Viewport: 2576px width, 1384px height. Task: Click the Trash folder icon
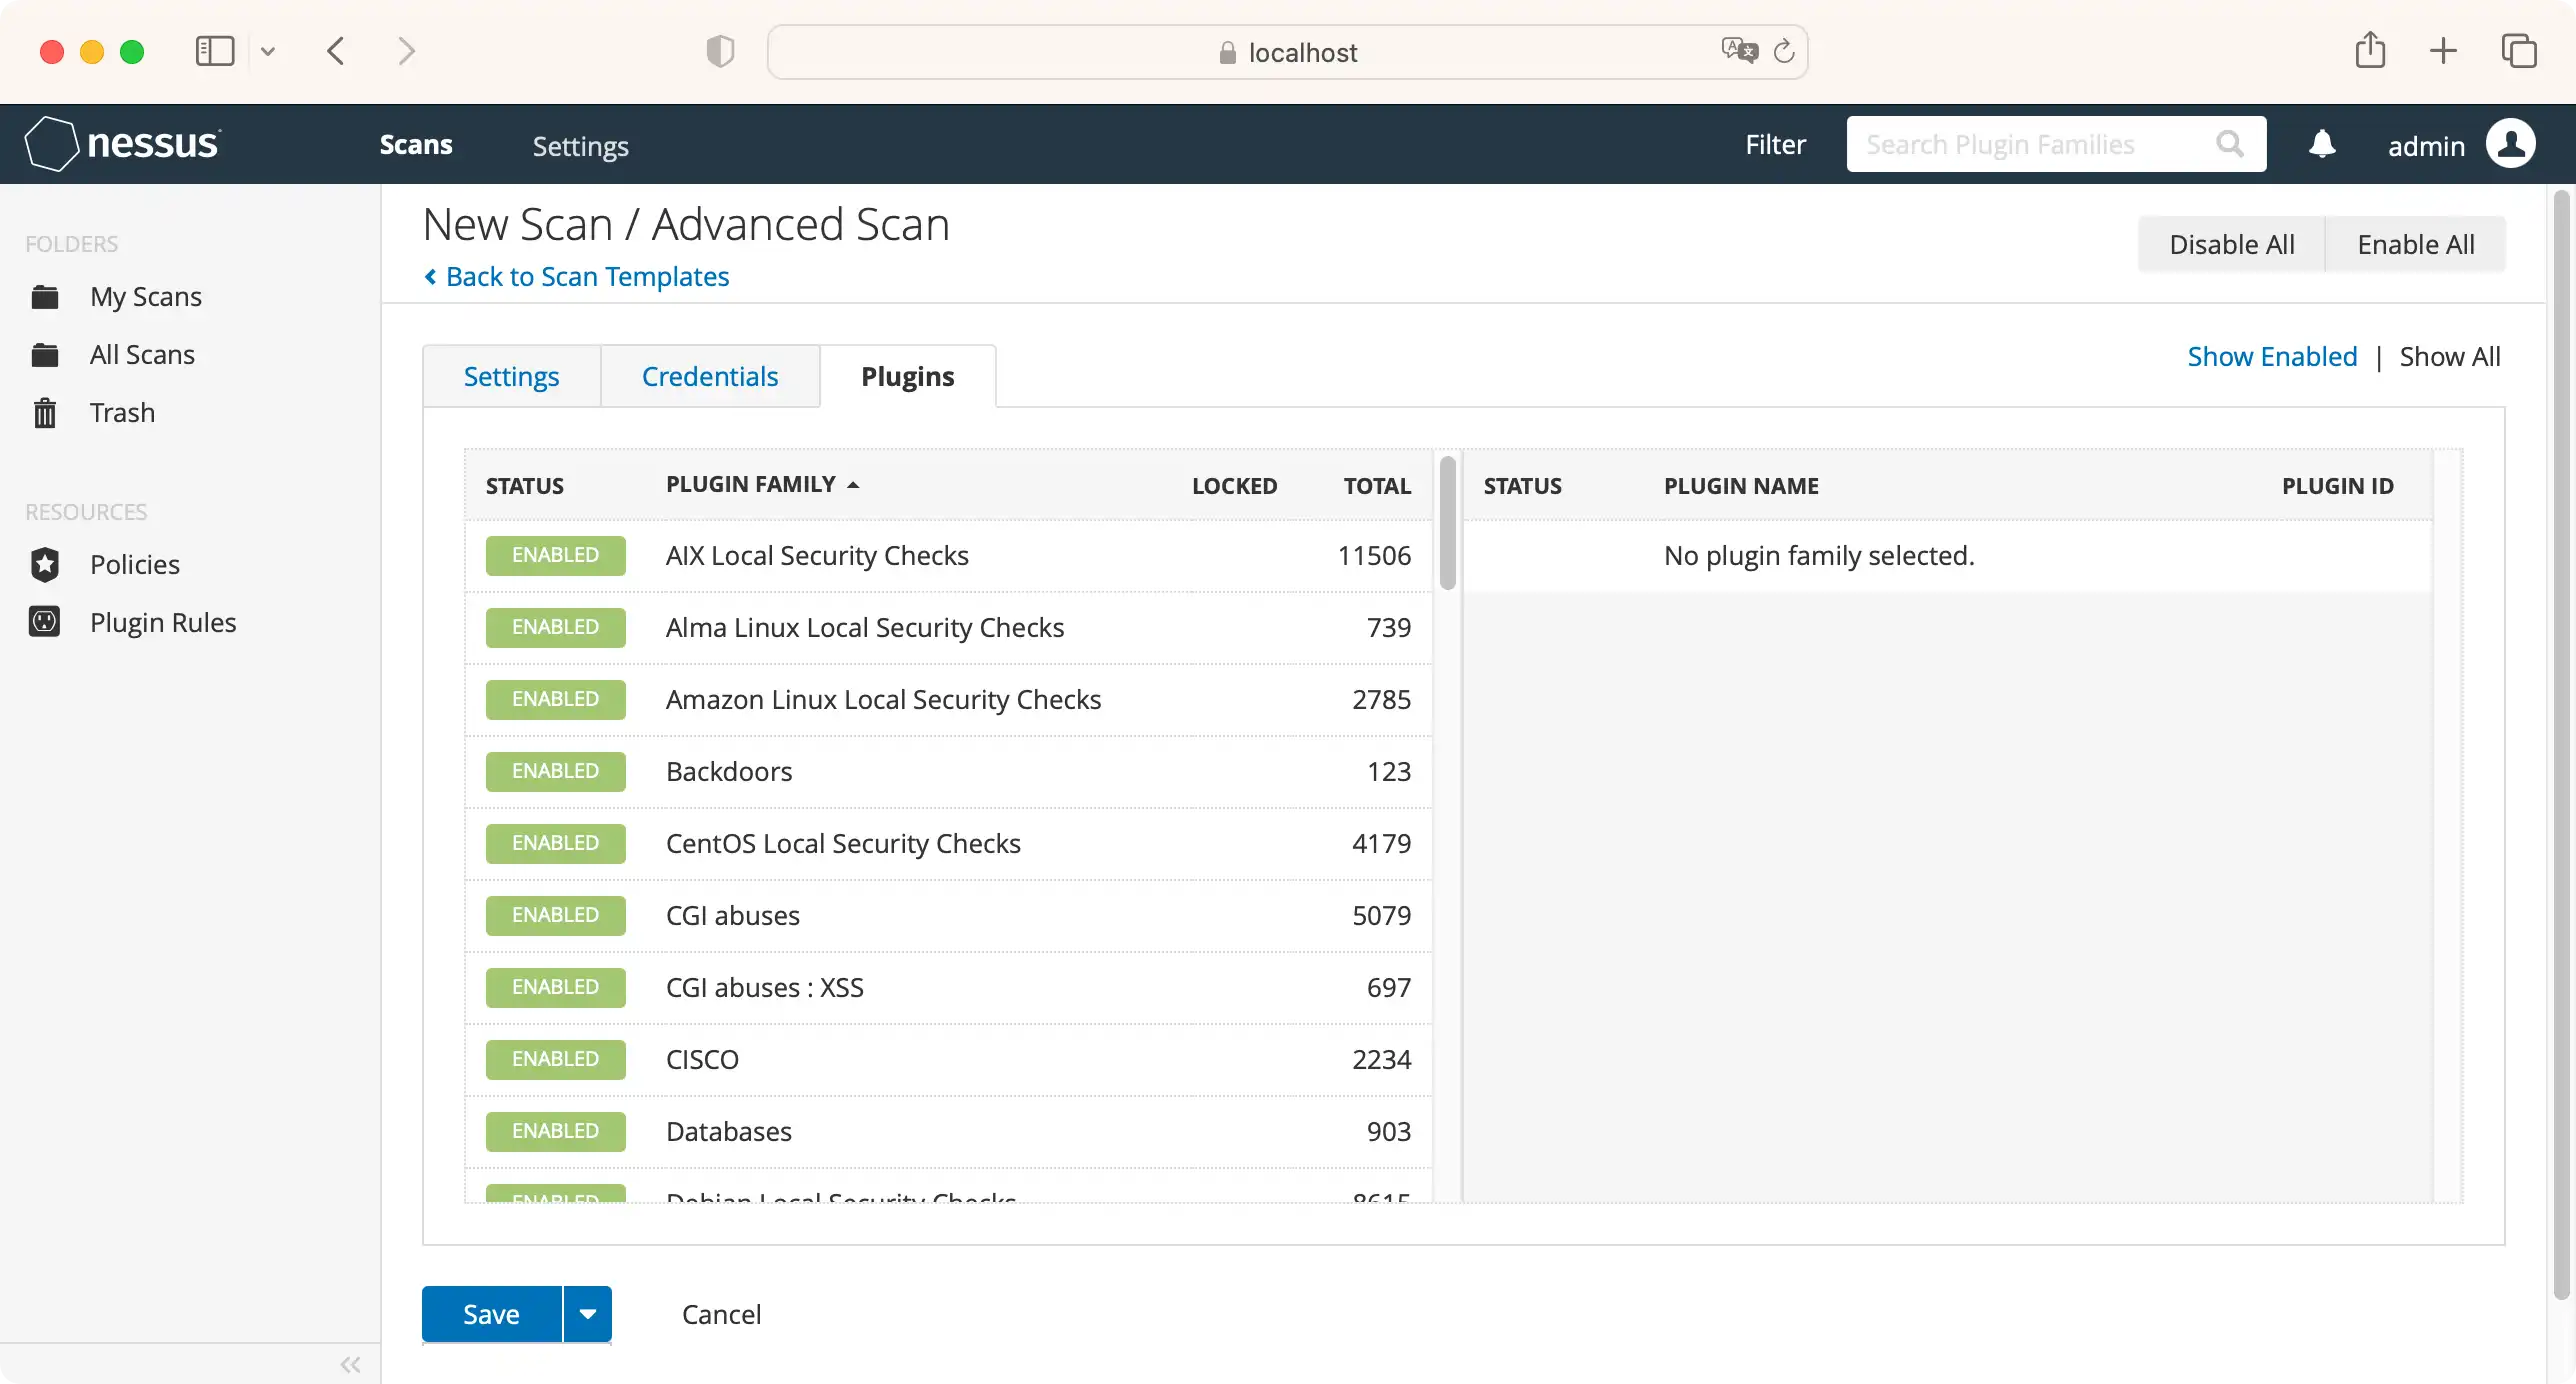44,411
